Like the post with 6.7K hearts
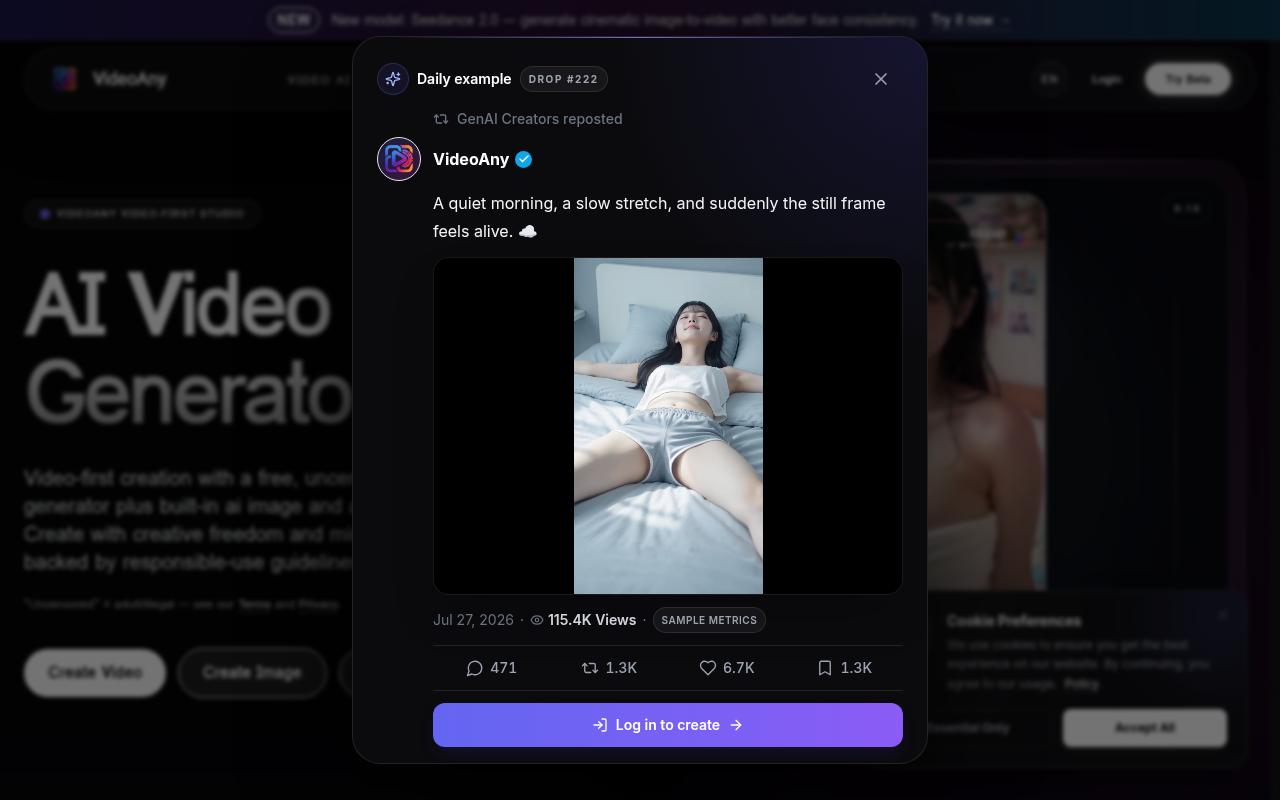The width and height of the screenshot is (1280, 800). pos(727,668)
